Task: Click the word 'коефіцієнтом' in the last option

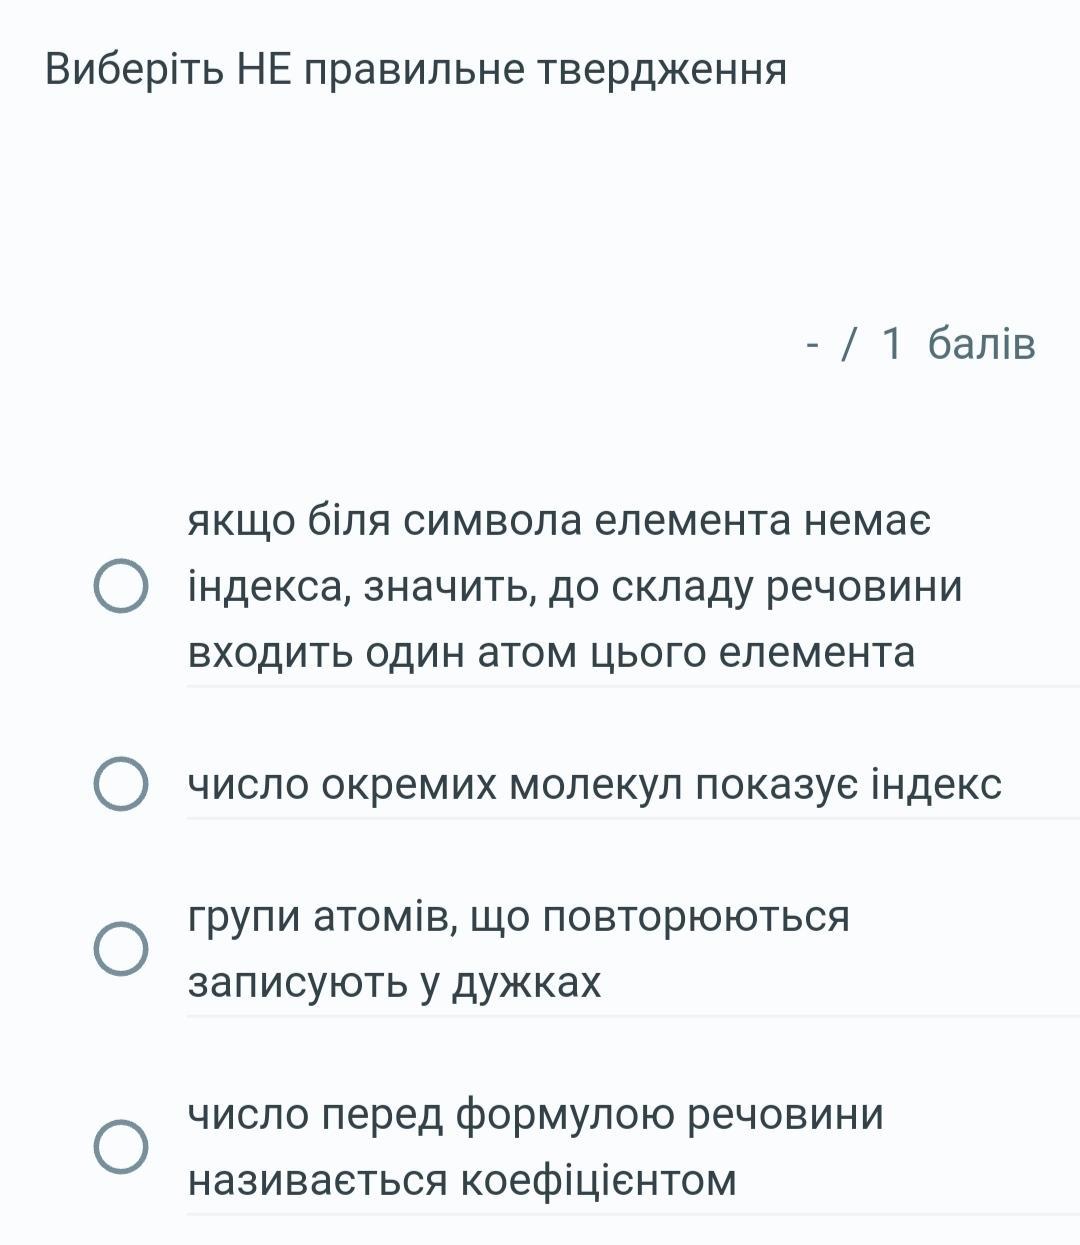Action: click(597, 1180)
